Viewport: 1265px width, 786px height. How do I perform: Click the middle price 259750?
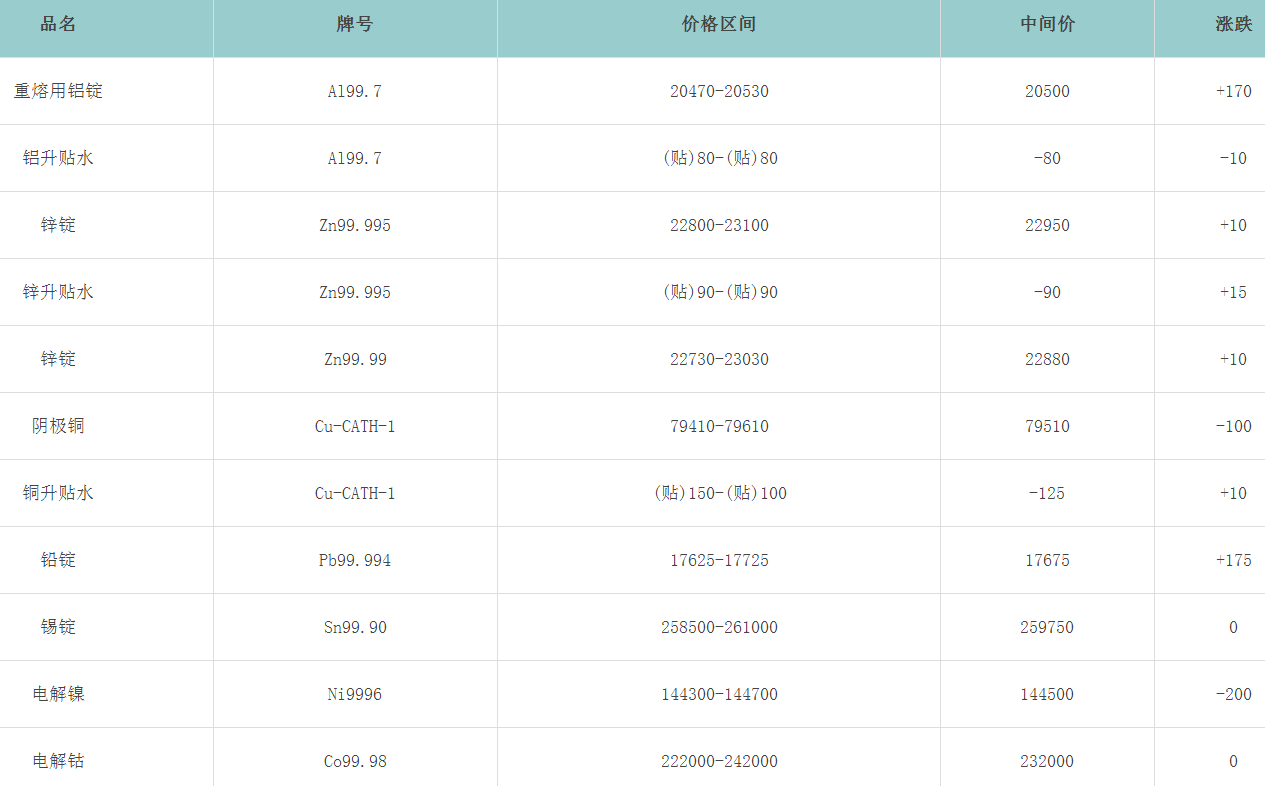coord(1047,627)
